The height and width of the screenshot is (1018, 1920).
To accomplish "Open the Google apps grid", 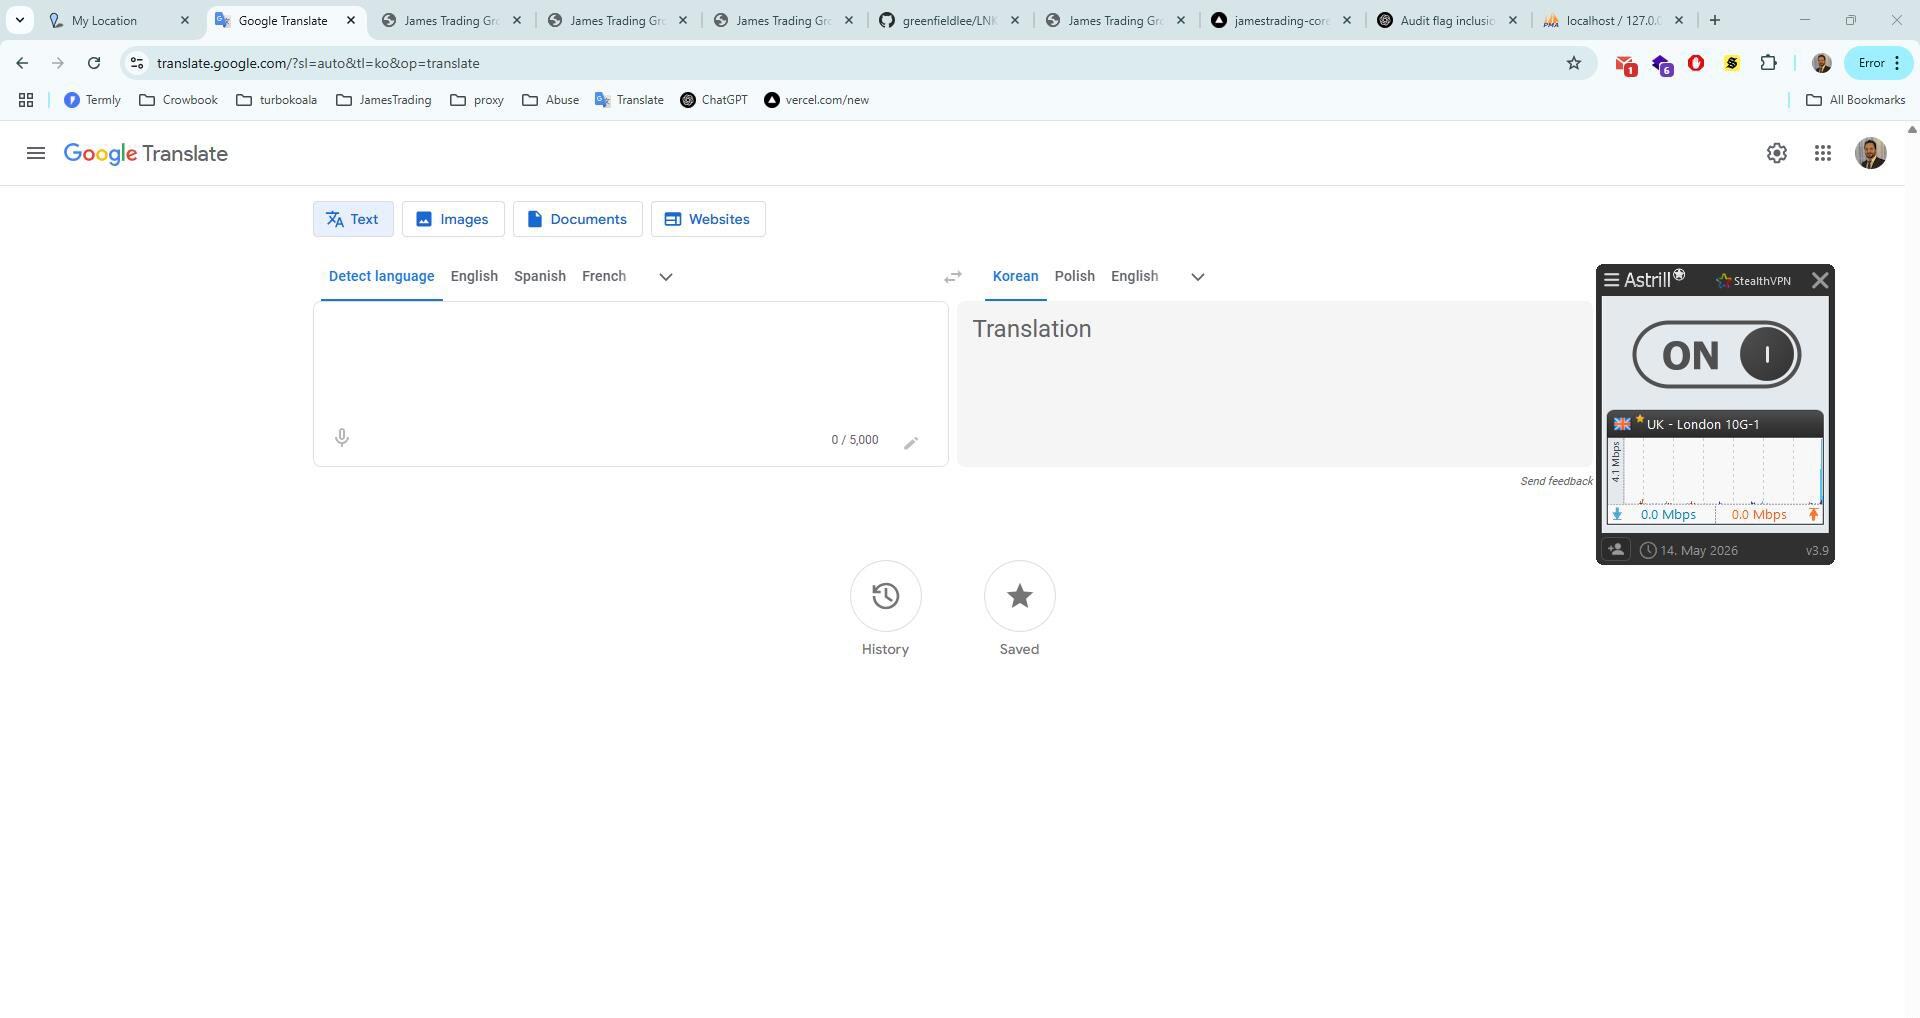I will point(1822,153).
